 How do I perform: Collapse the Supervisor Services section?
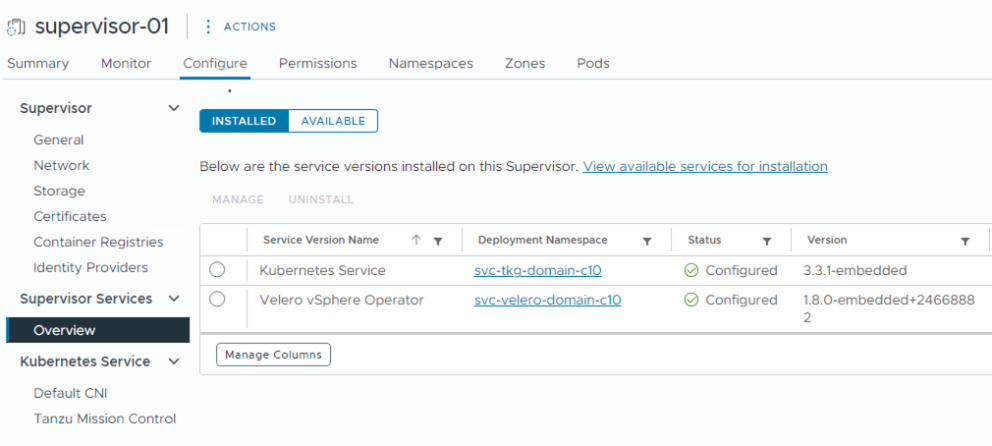[174, 299]
